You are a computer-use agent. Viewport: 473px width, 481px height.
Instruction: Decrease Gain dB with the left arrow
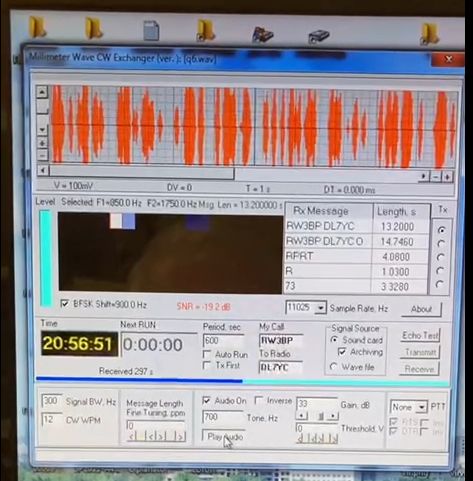[x=302, y=416]
